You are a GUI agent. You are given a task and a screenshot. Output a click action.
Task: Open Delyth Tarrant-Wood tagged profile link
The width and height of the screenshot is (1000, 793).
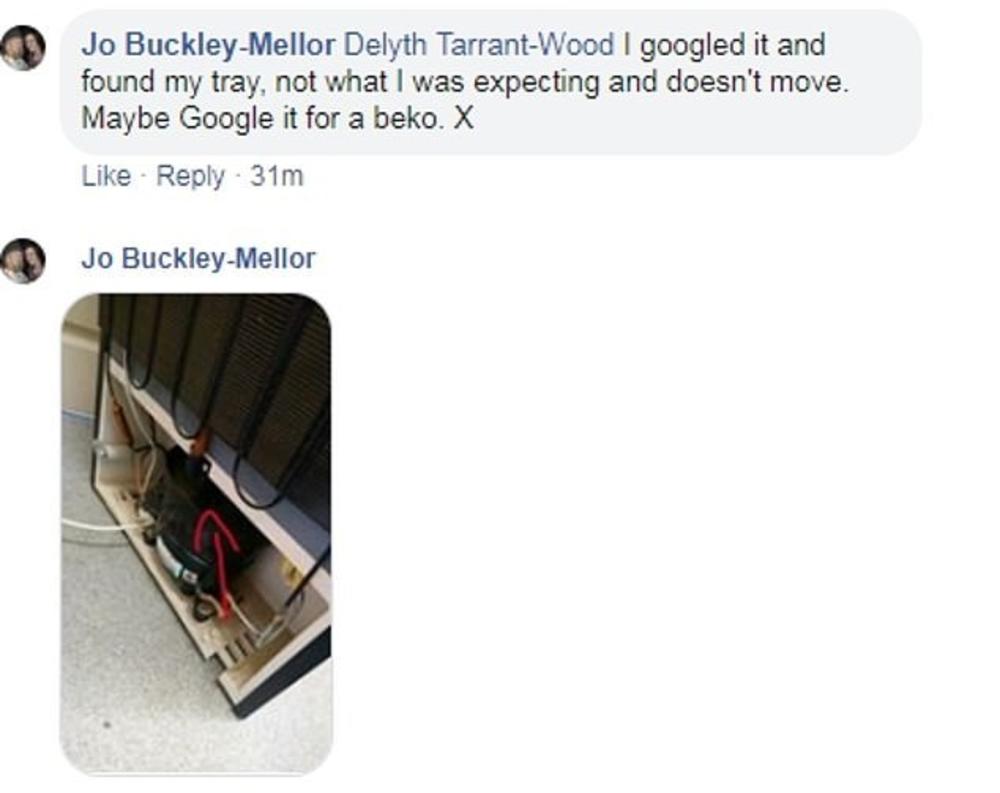[x=479, y=45]
